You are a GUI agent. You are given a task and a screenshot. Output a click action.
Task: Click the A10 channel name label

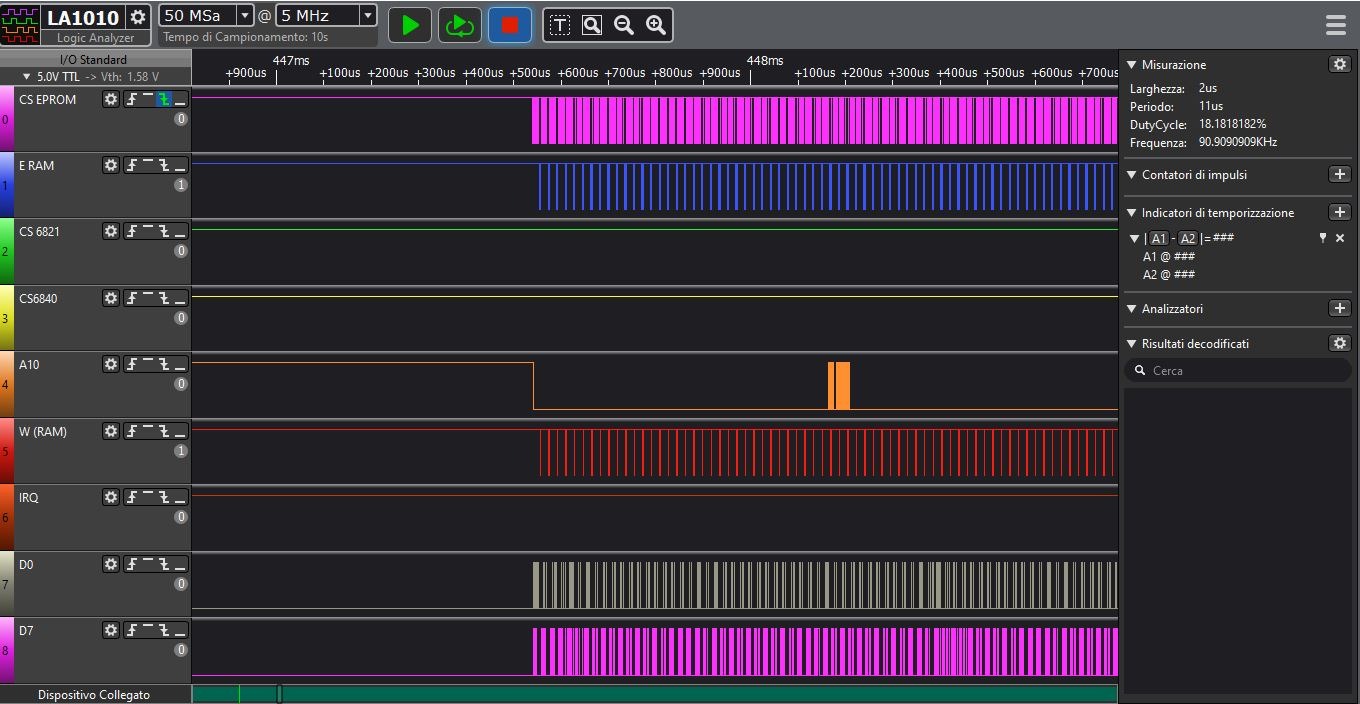[29, 364]
